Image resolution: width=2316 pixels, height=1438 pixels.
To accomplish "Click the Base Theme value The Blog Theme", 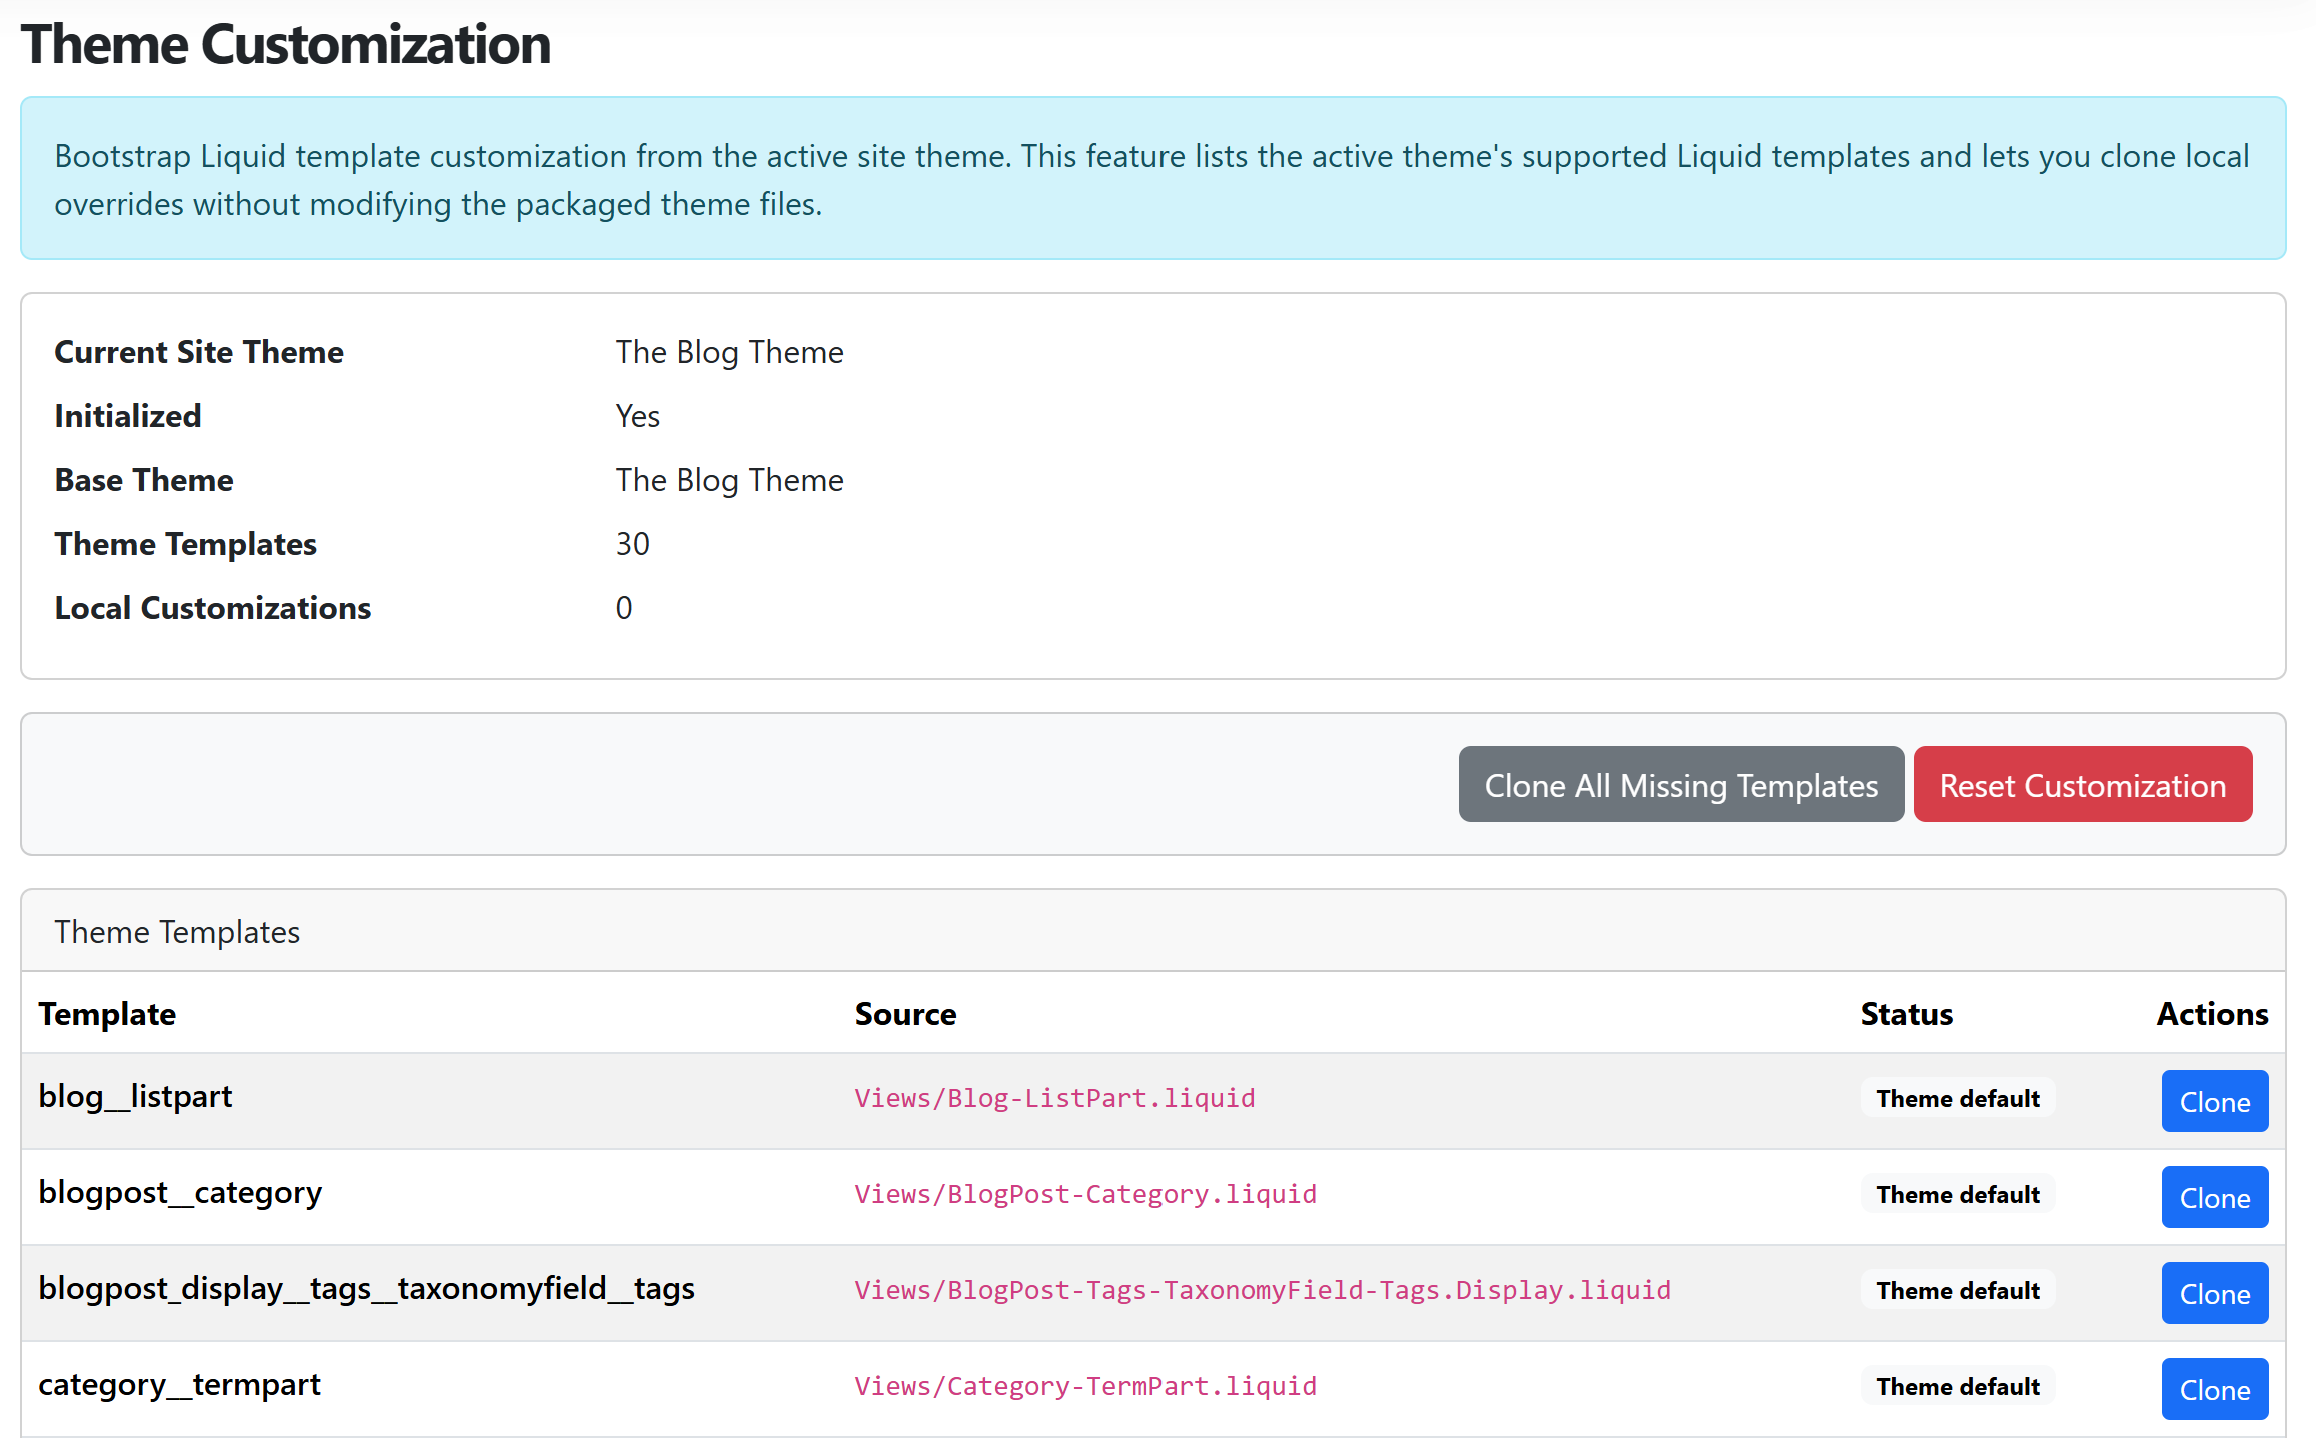I will tap(729, 480).
